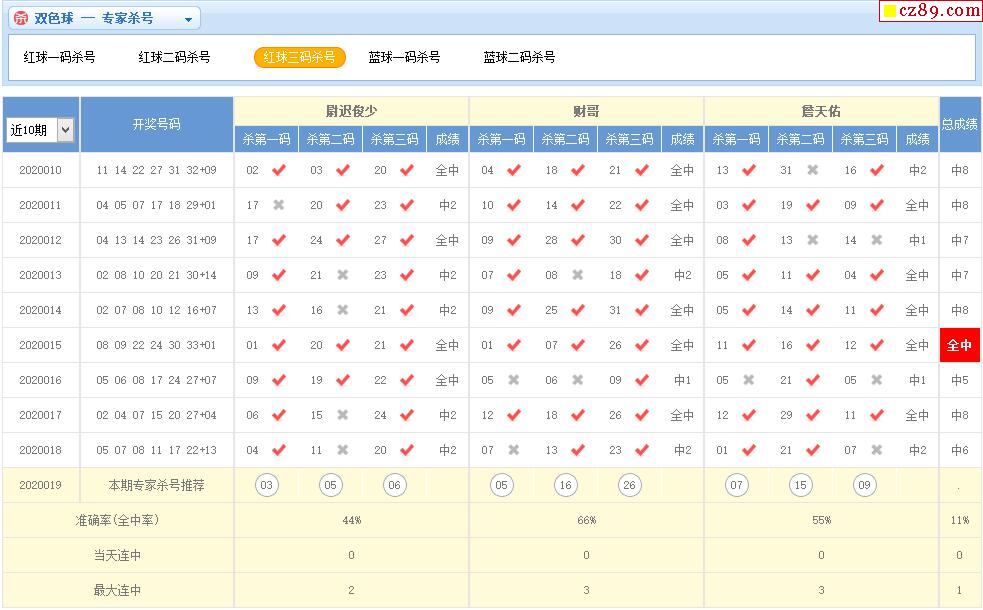Image resolution: width=983 pixels, height=610 pixels.
Task: Click the 总成绩 column header
Action: pos(960,124)
